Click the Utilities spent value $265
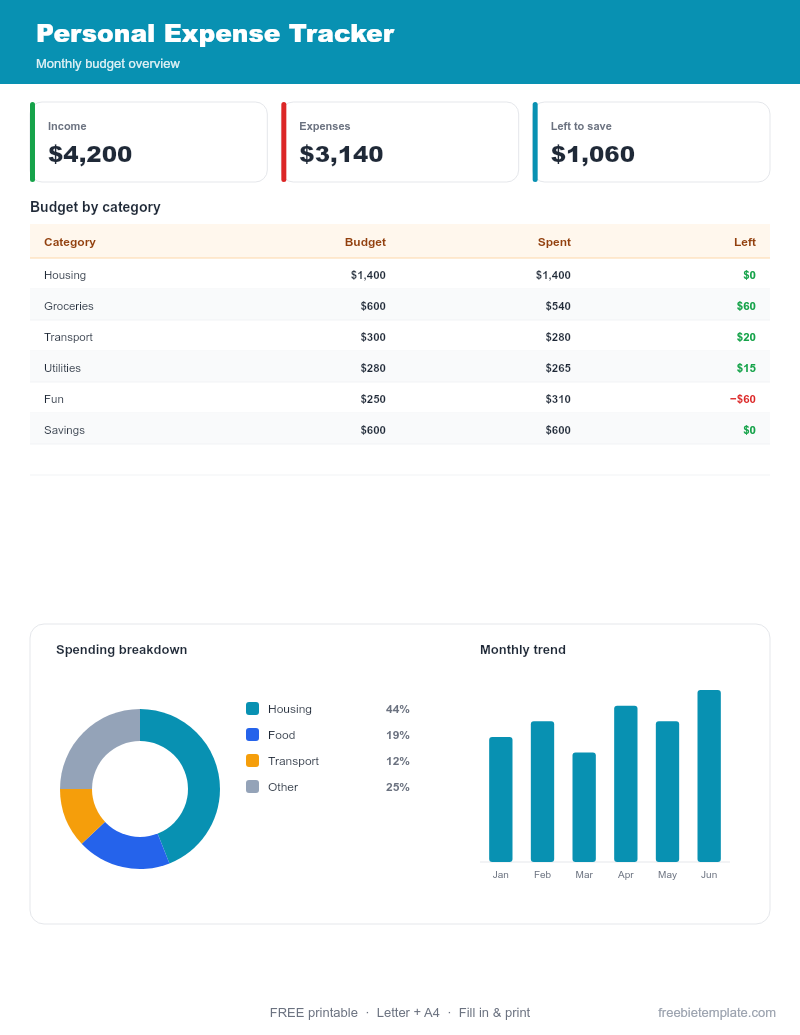 (558, 368)
